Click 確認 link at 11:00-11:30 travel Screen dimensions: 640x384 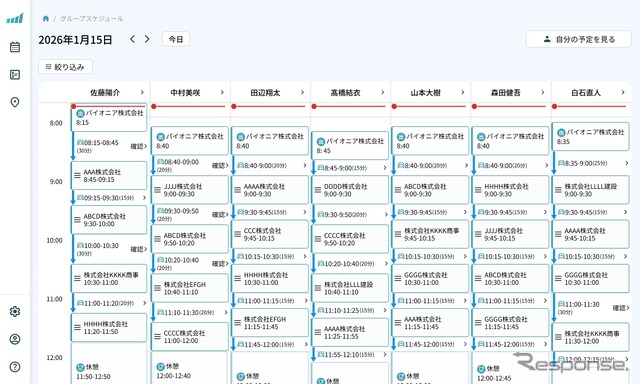click(x=621, y=308)
